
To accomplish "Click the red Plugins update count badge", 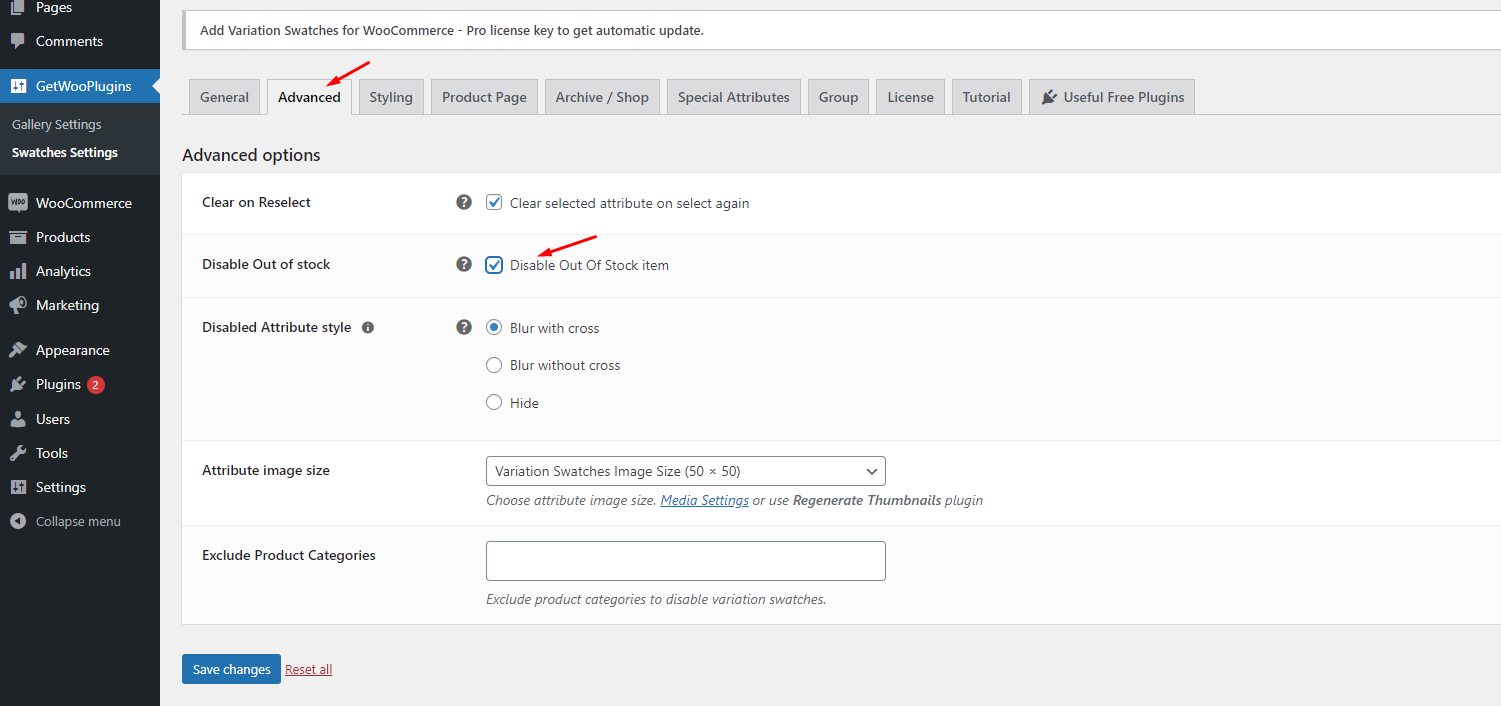I will coord(95,384).
